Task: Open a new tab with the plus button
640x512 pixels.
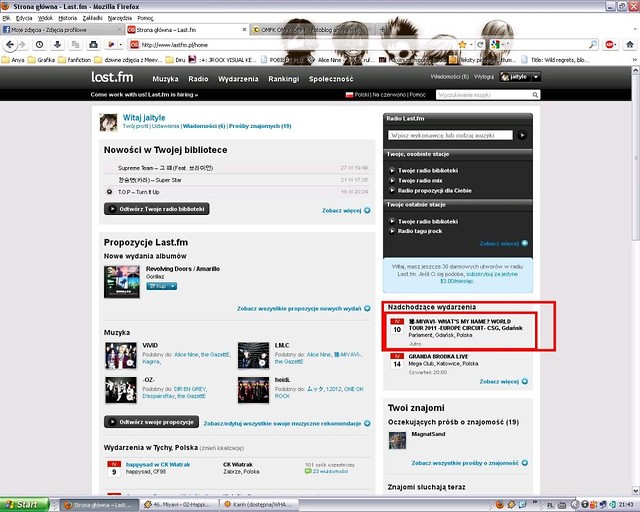Action: [382, 30]
